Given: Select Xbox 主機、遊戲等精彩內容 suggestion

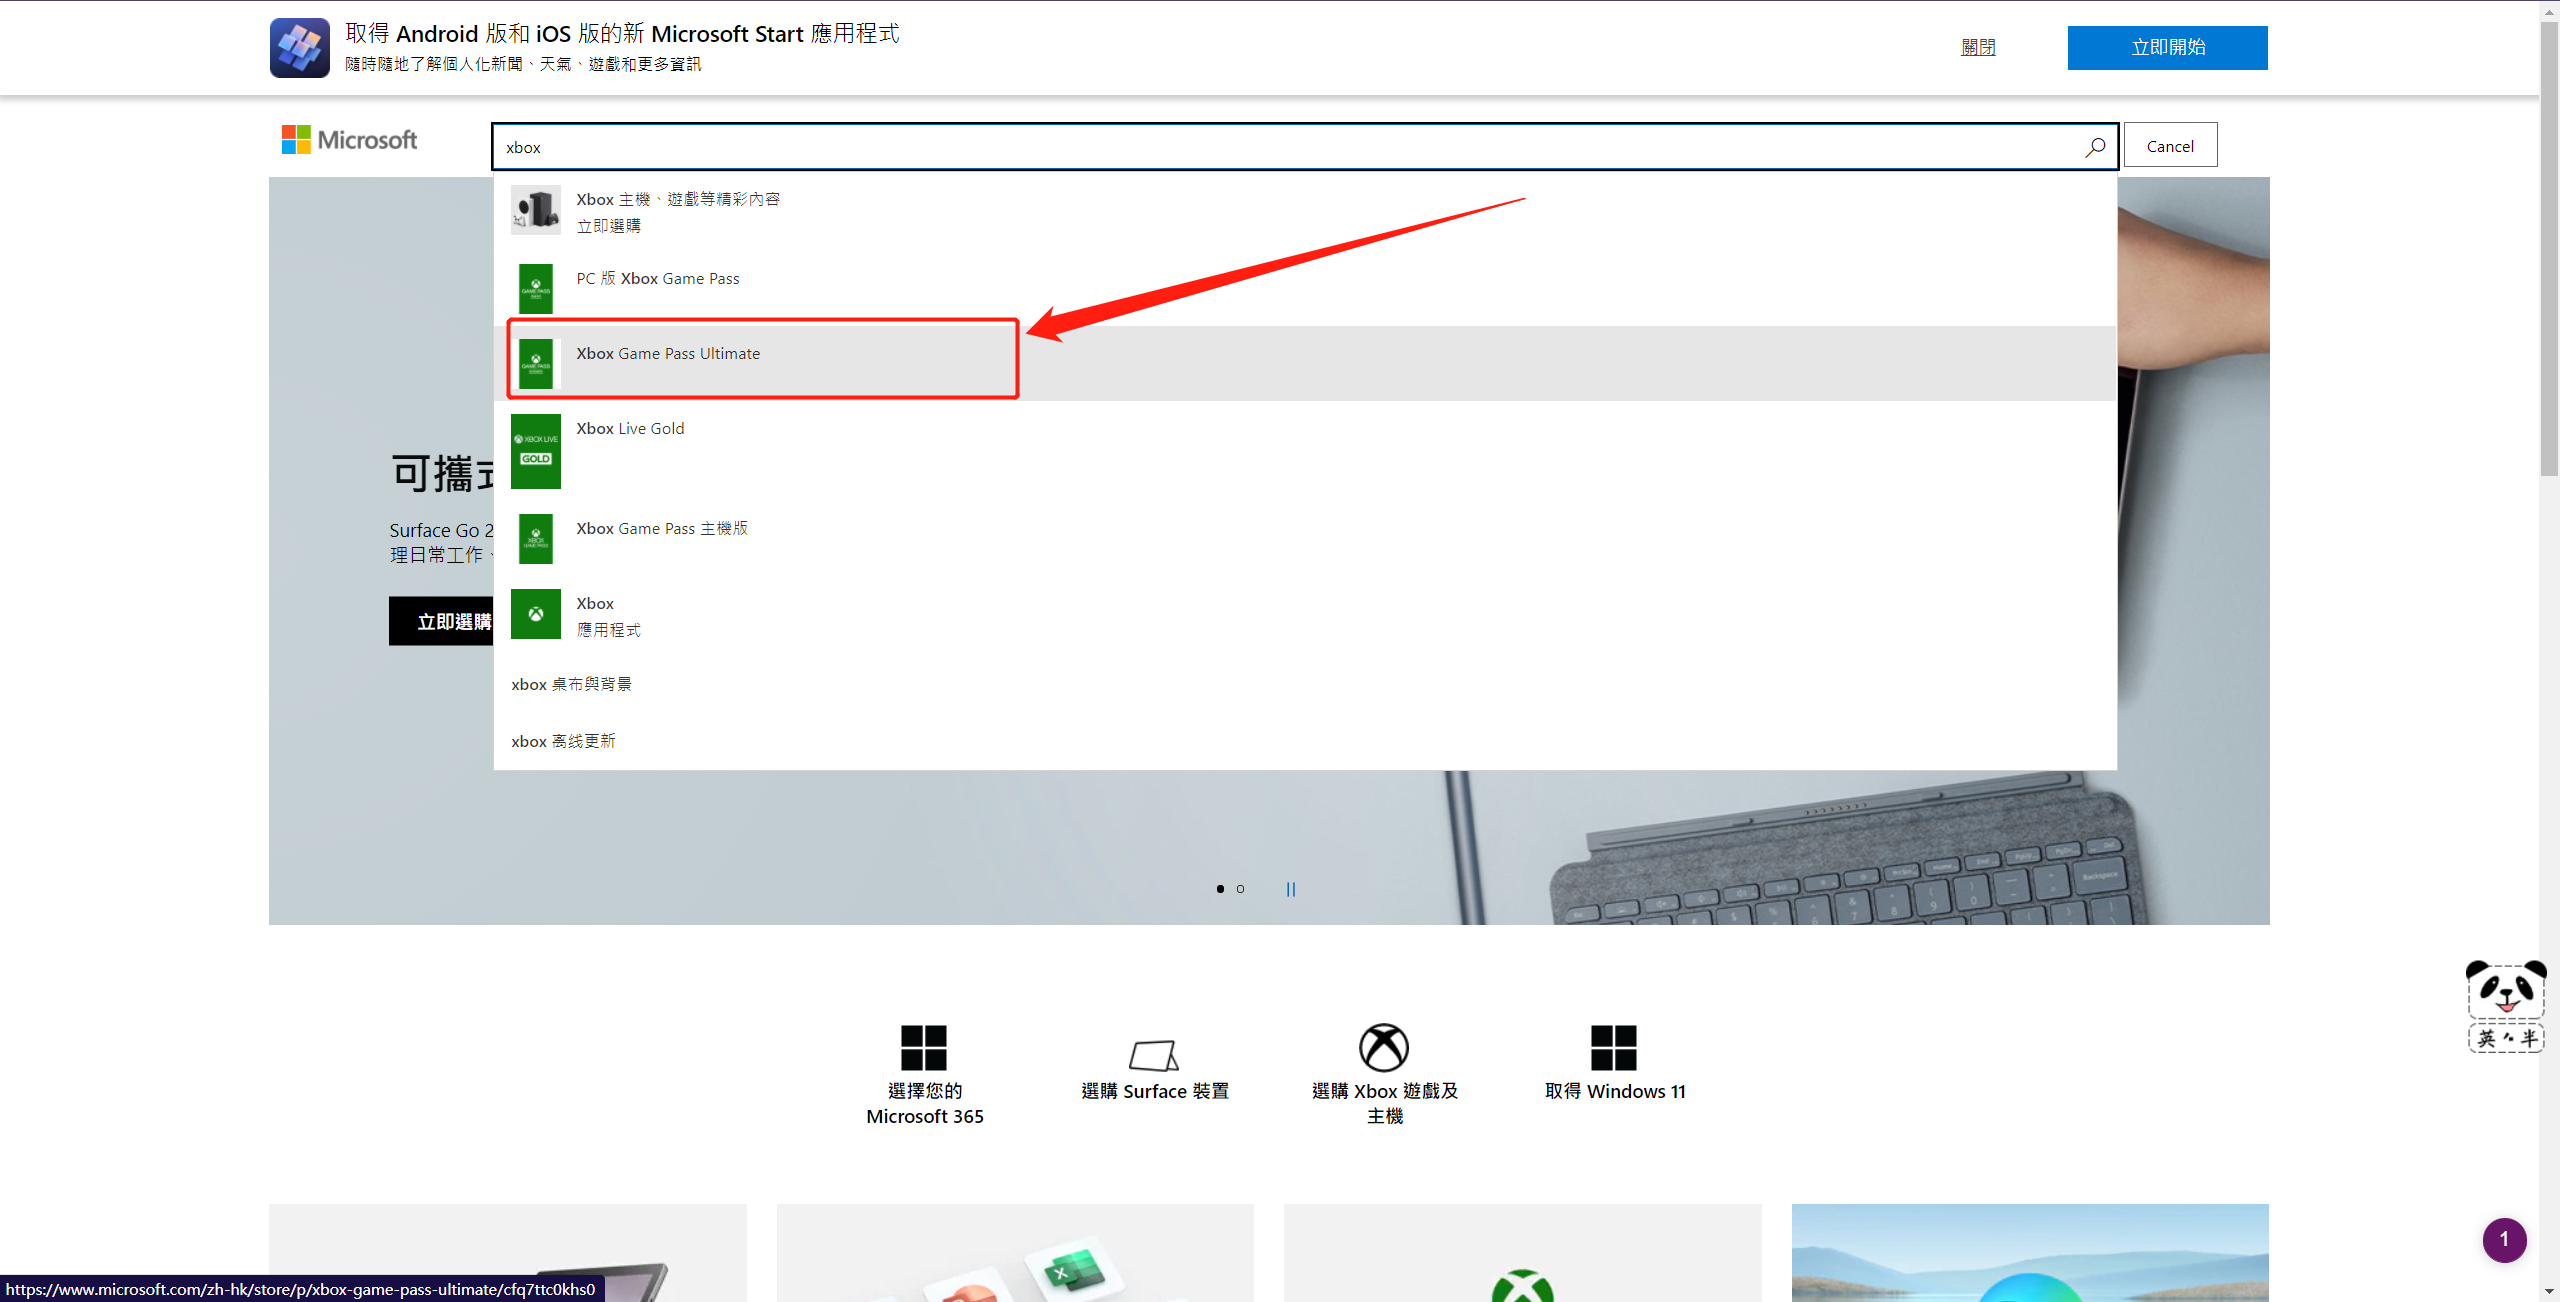Looking at the screenshot, I should pyautogui.click(x=1305, y=212).
